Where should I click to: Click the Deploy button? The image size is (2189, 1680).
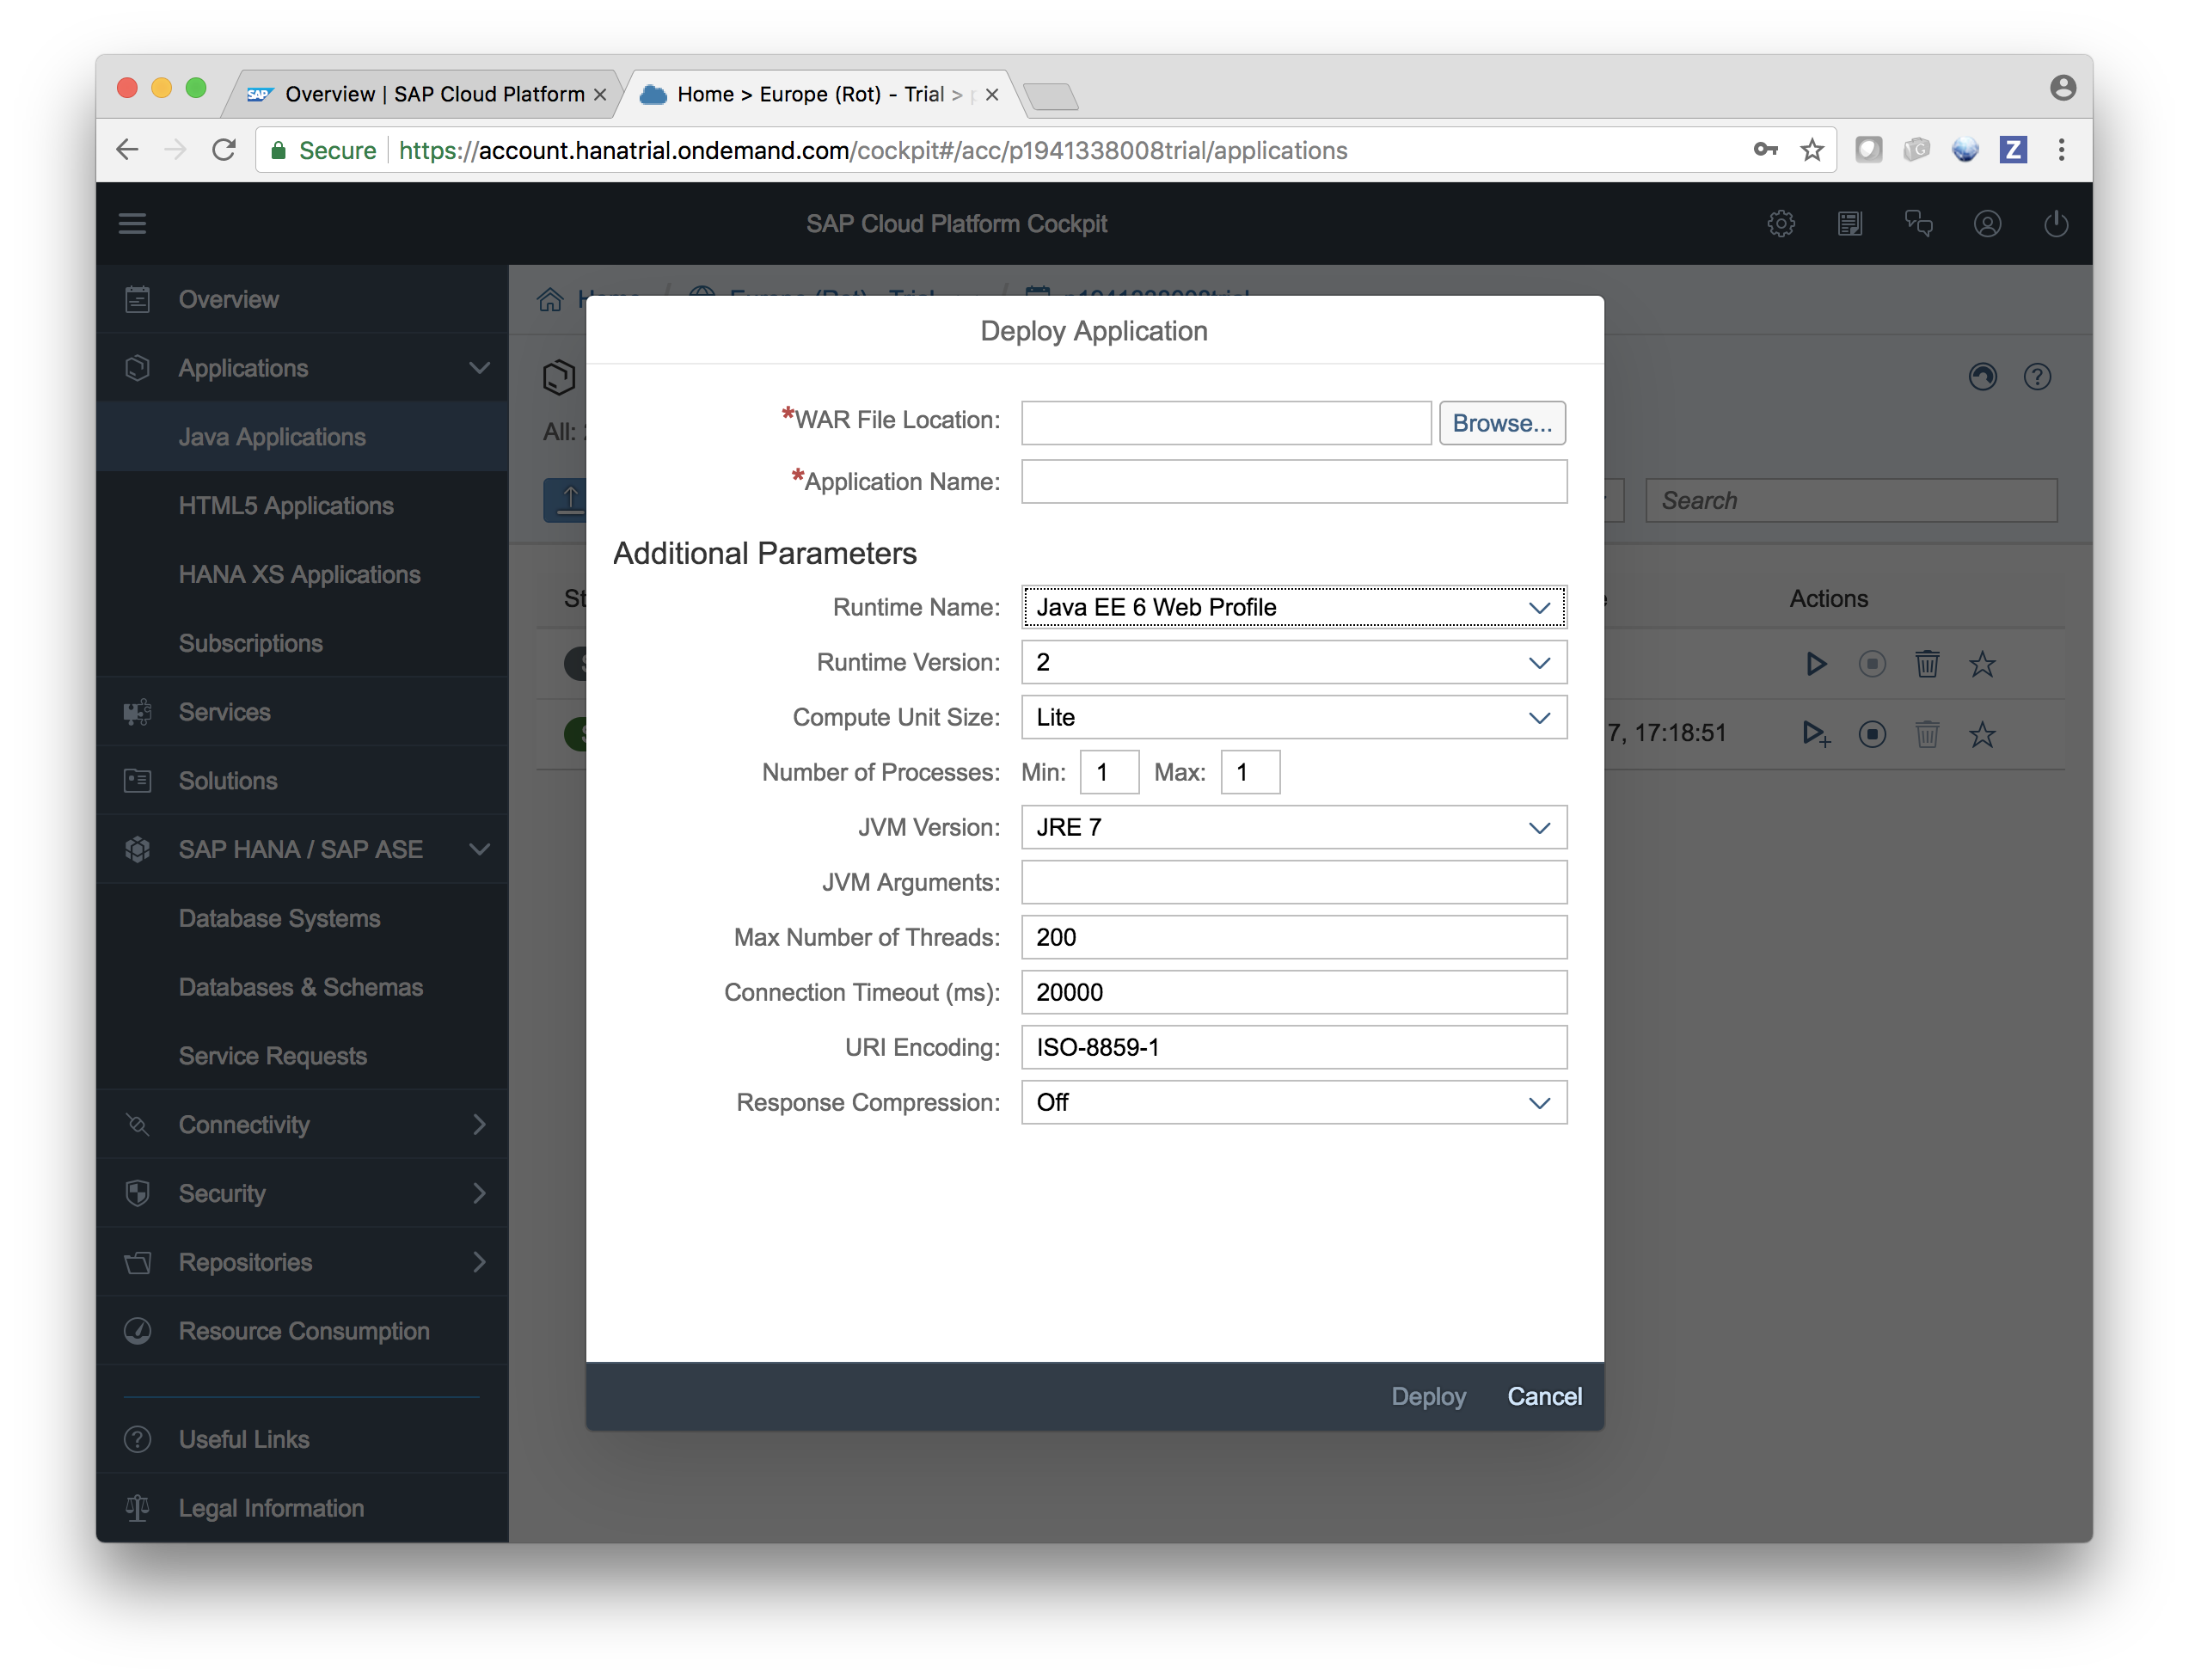tap(1427, 1396)
